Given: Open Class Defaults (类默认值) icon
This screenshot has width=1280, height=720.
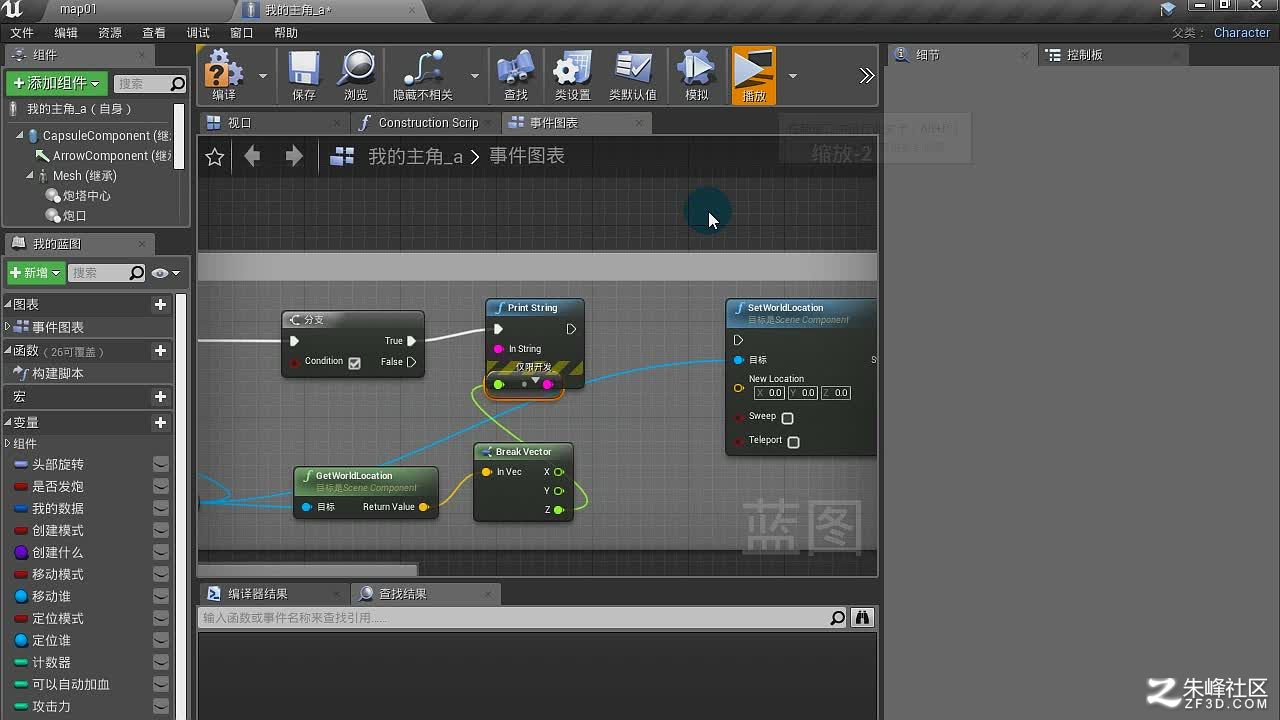Looking at the screenshot, I should pos(633,70).
